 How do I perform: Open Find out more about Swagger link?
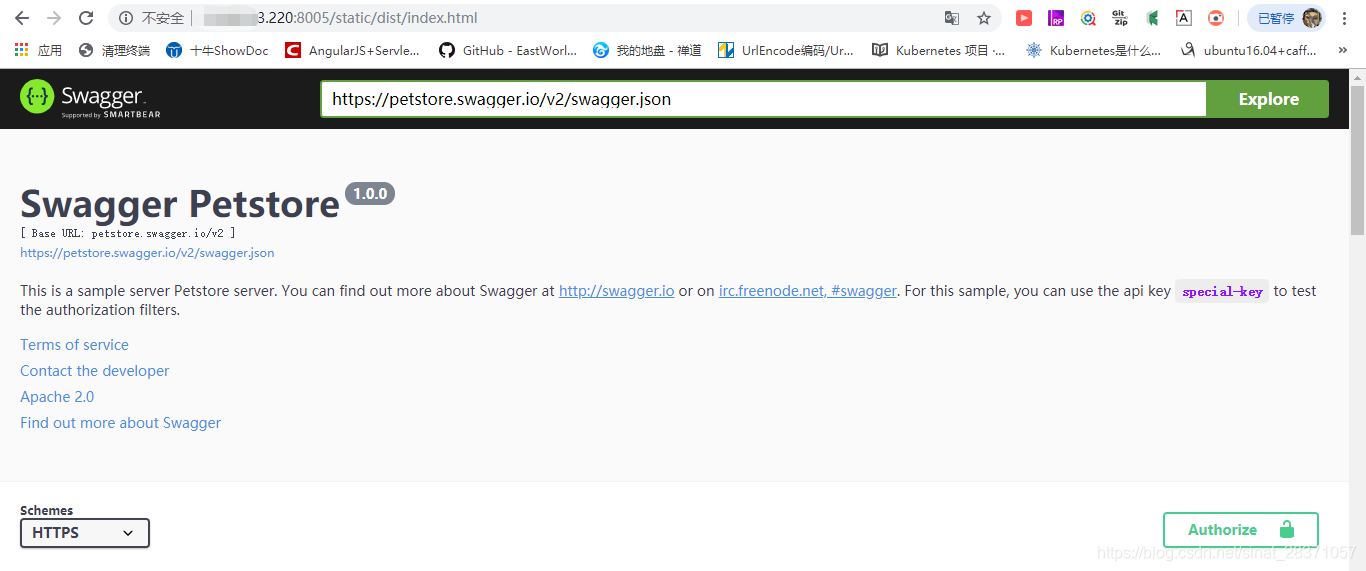[x=120, y=423]
